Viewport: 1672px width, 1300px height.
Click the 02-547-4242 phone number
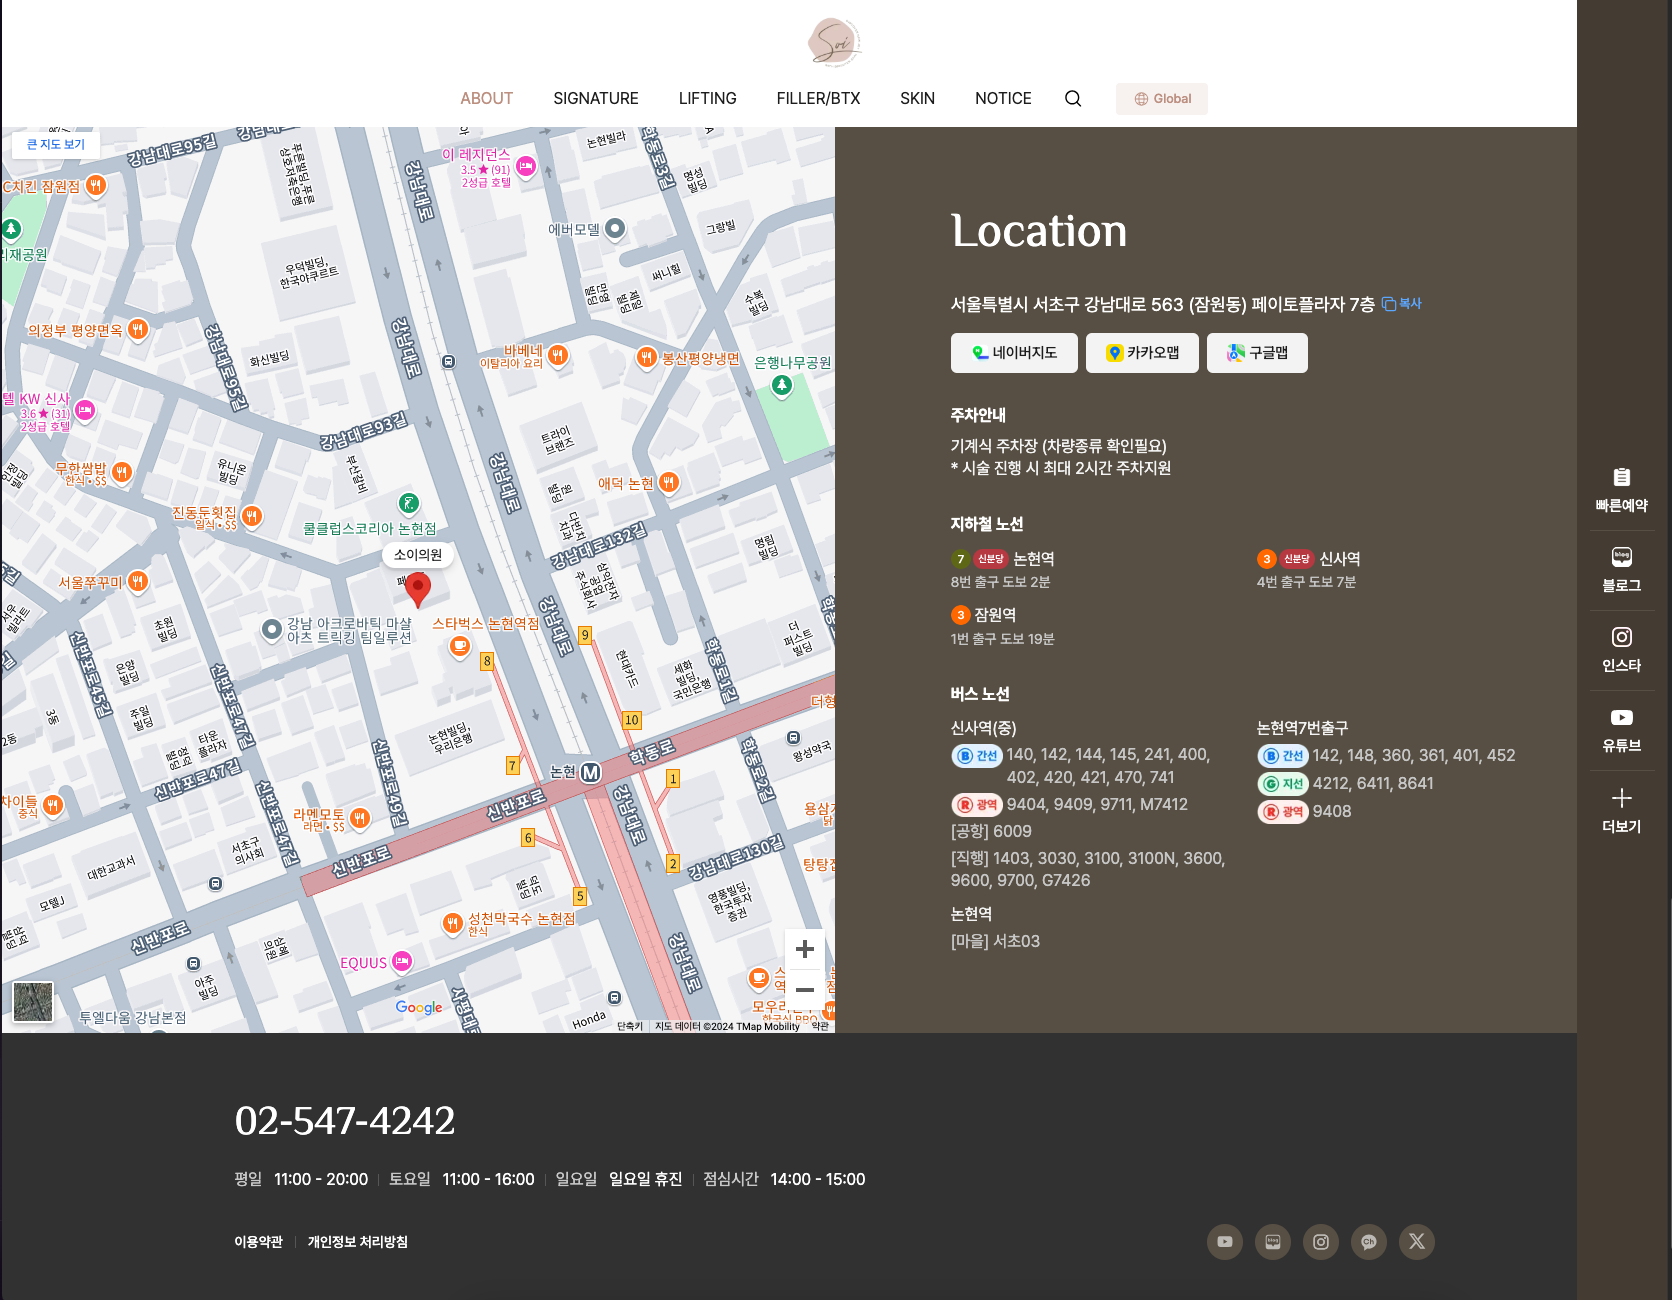point(345,1121)
